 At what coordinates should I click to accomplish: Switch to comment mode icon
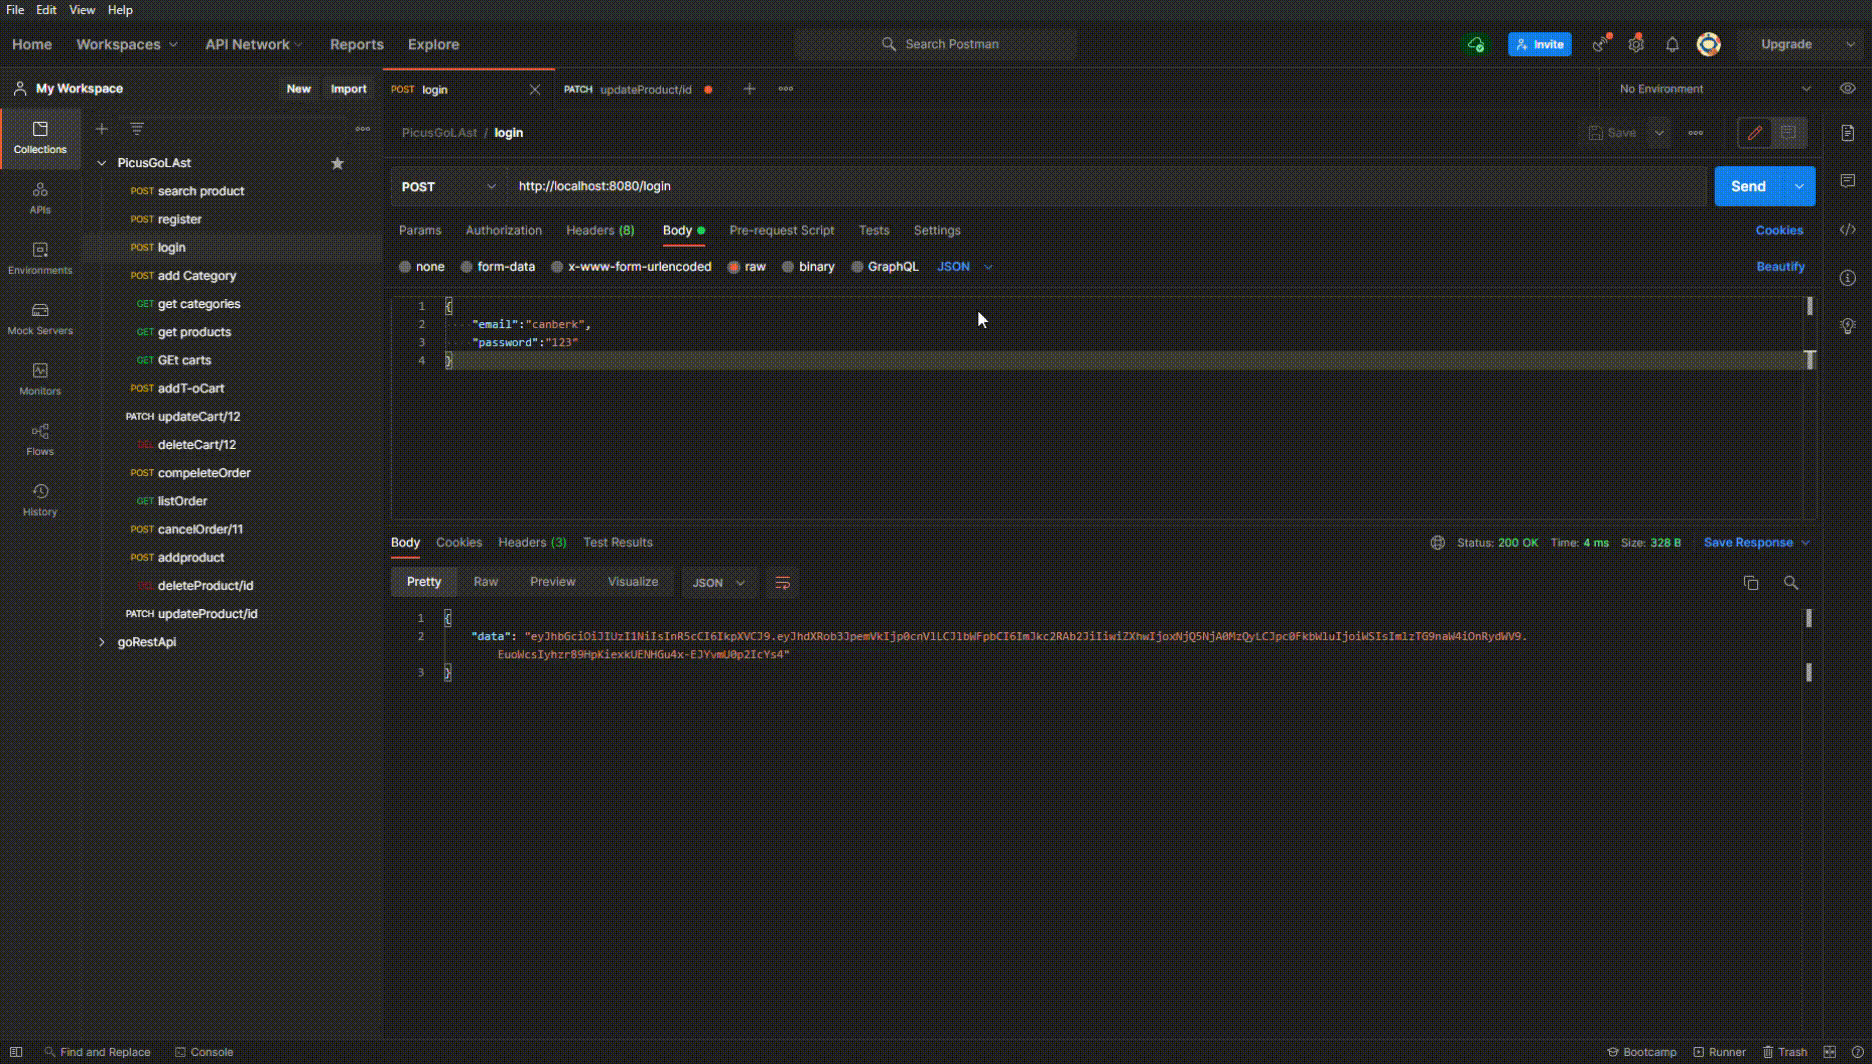(x=1788, y=133)
